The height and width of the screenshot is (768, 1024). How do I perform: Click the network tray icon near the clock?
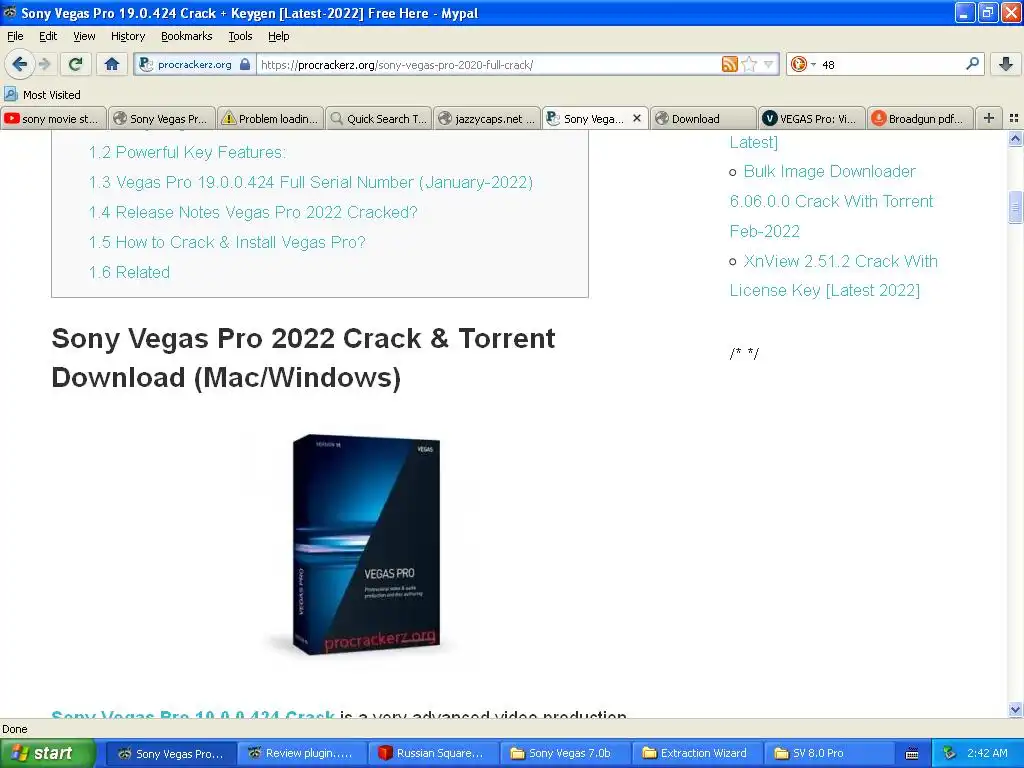(949, 753)
